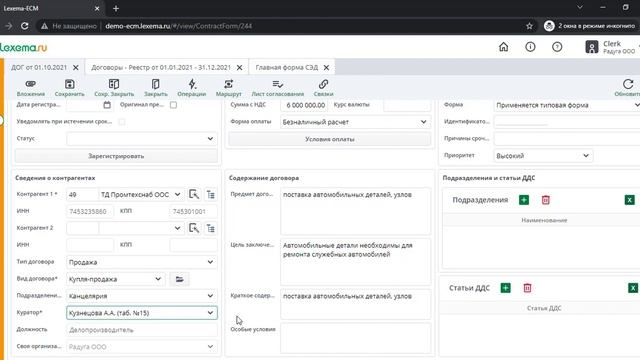Search Контрагент 2 with lookup icon
This screenshot has width=640, height=360.
[194, 228]
